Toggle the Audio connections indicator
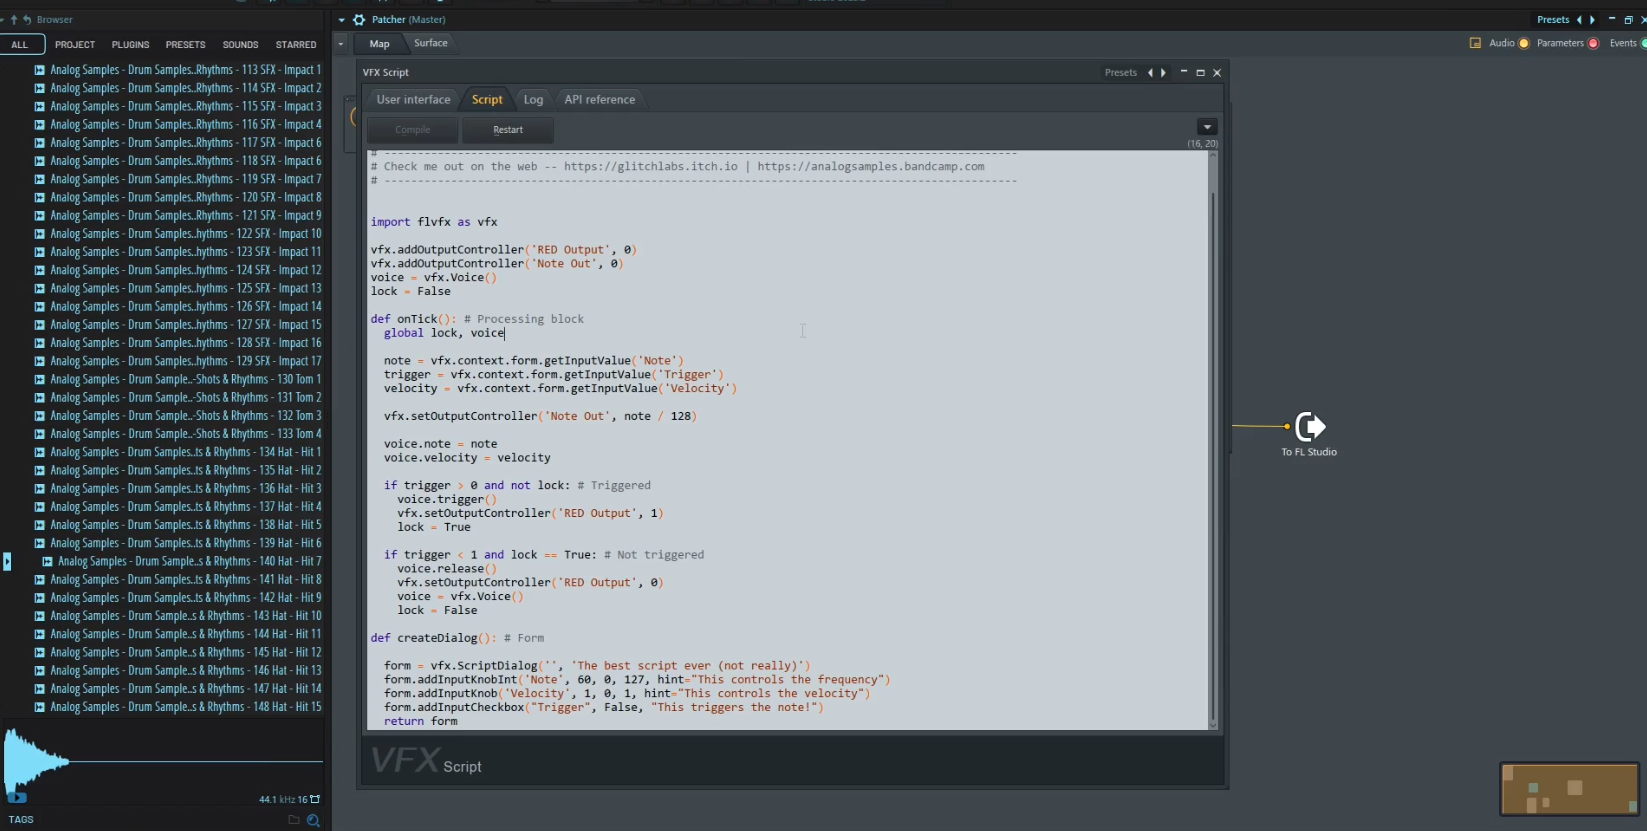Screen dimensions: 1647x831 [1524, 43]
